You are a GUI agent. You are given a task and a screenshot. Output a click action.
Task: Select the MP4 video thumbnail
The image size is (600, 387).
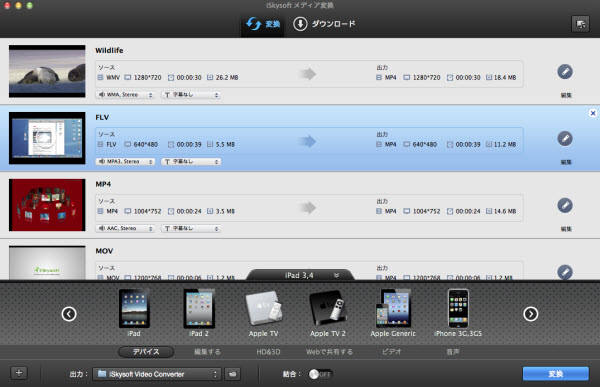[47, 205]
